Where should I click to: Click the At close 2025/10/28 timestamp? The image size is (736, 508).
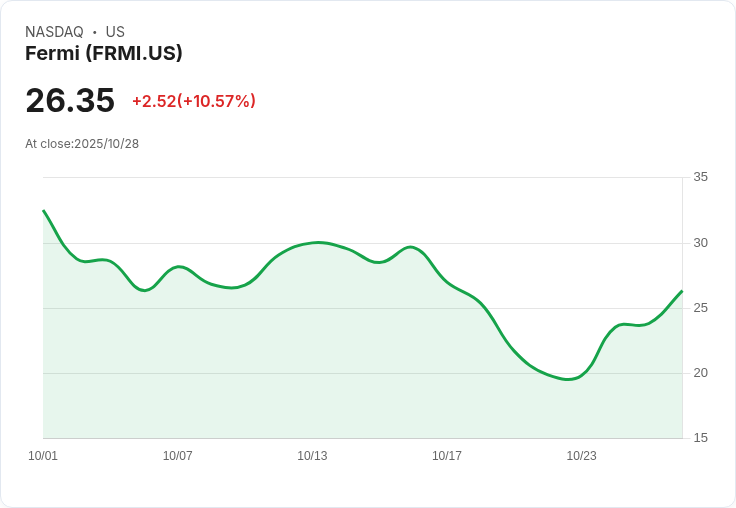[82, 144]
